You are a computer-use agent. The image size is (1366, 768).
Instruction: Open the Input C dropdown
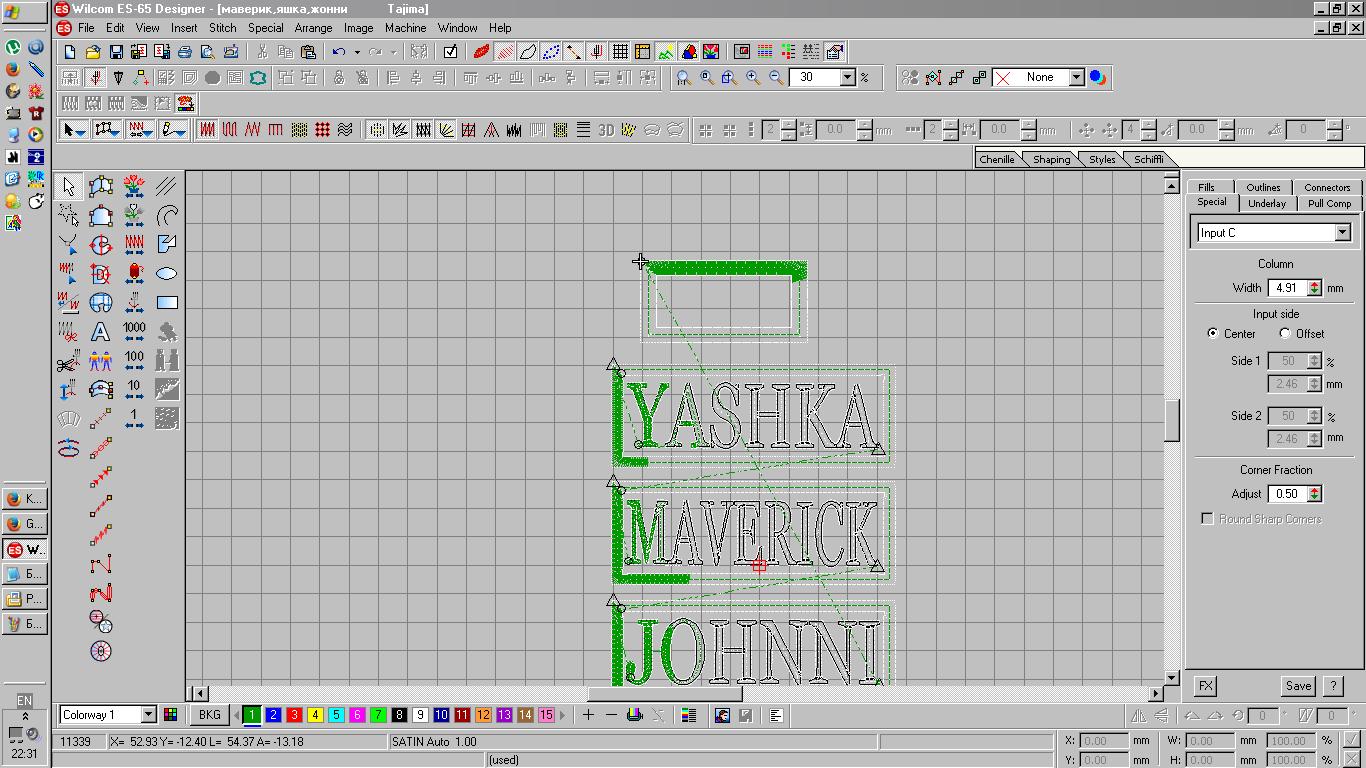click(1342, 233)
